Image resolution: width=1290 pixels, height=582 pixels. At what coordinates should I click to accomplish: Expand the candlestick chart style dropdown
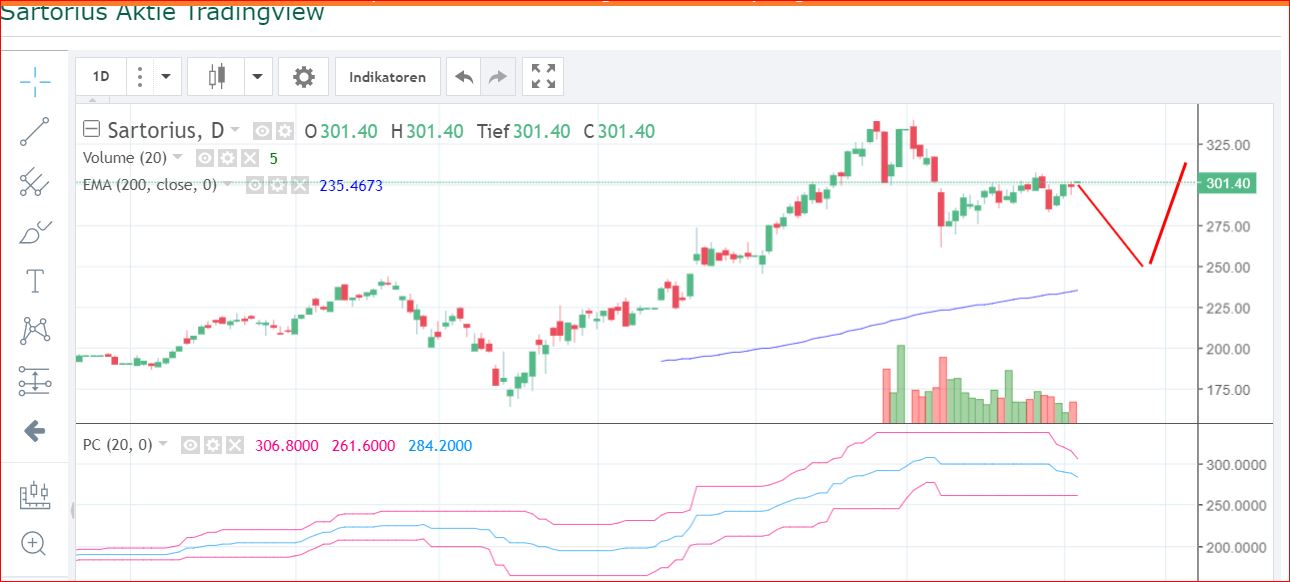click(x=258, y=77)
